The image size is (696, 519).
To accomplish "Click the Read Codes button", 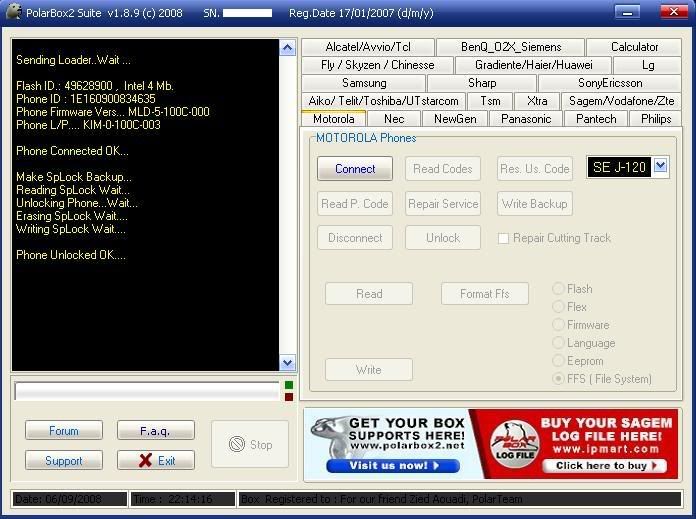I will [x=443, y=169].
